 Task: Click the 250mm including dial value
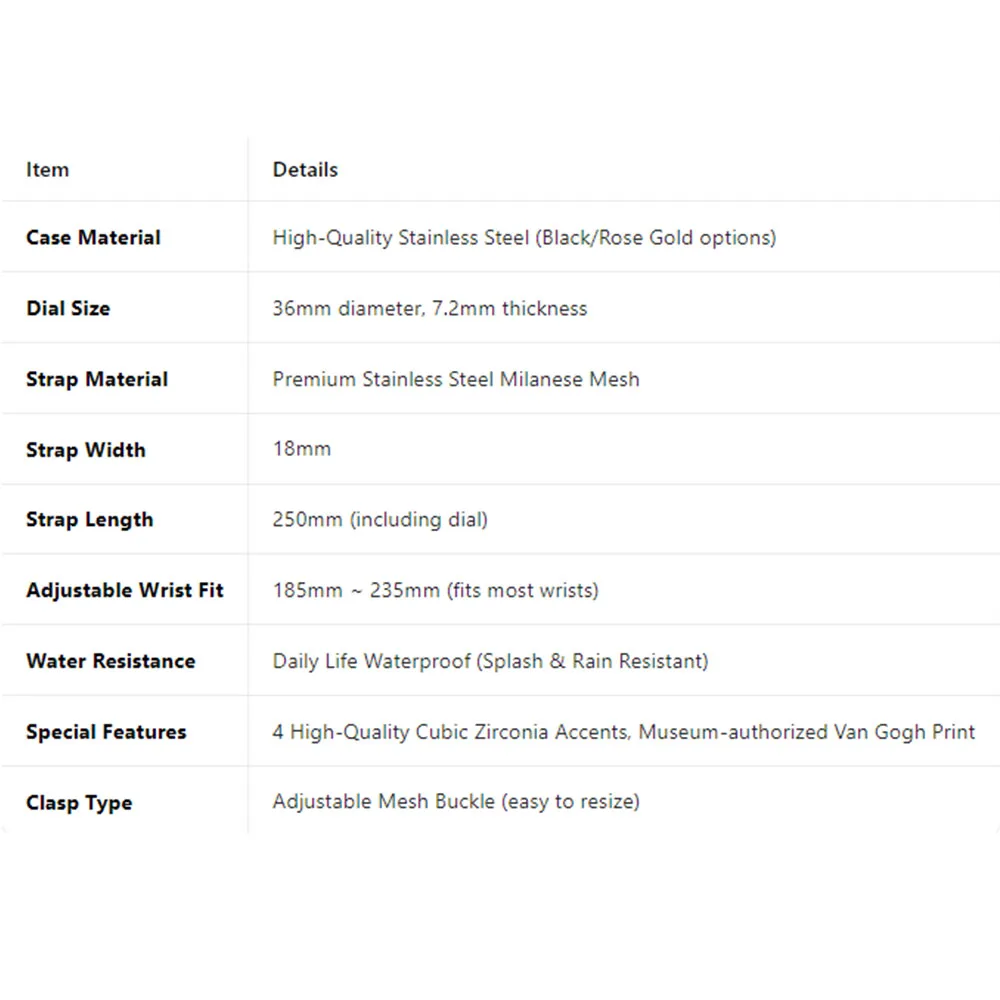[380, 520]
